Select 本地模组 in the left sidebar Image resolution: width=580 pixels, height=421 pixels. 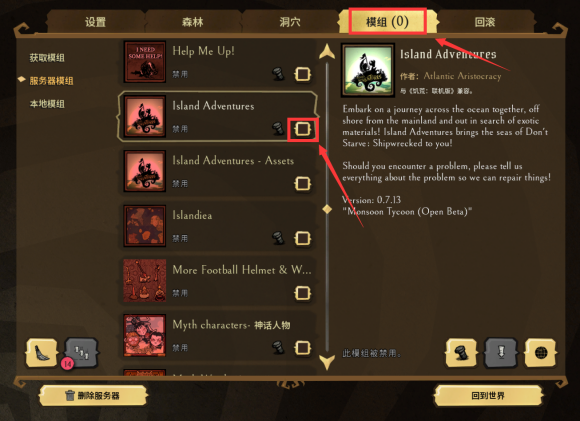click(47, 104)
